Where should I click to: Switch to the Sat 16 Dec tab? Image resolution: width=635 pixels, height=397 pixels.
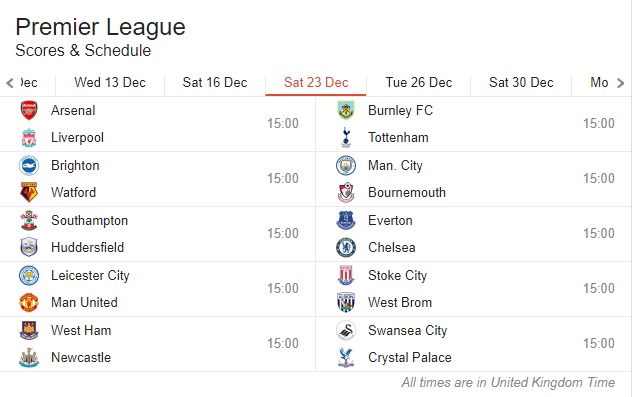pyautogui.click(x=215, y=83)
